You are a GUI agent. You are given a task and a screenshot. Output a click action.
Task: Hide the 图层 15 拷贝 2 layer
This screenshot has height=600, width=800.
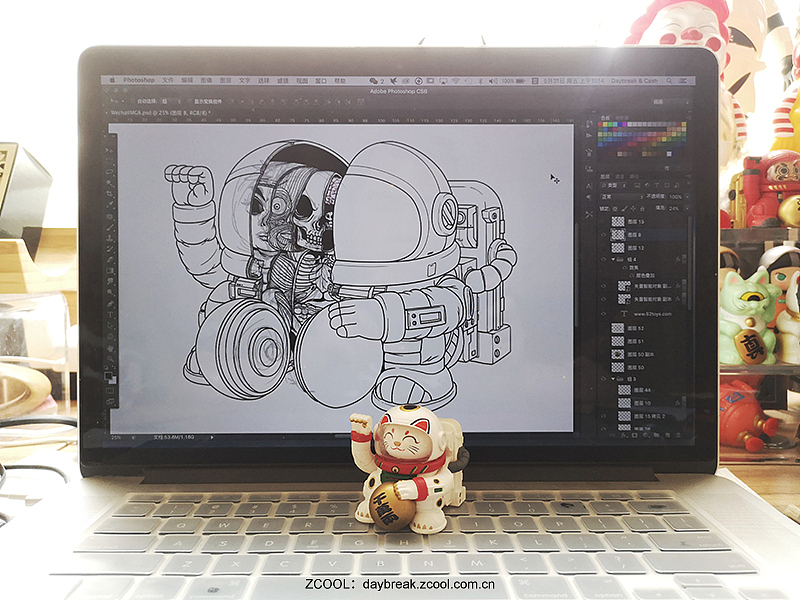click(603, 416)
